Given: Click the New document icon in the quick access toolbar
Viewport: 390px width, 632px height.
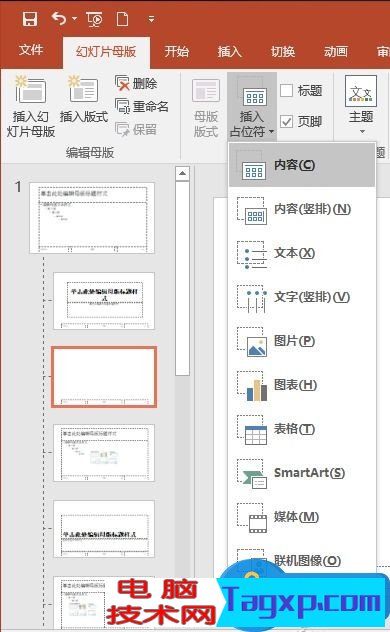Looking at the screenshot, I should tap(122, 19).
